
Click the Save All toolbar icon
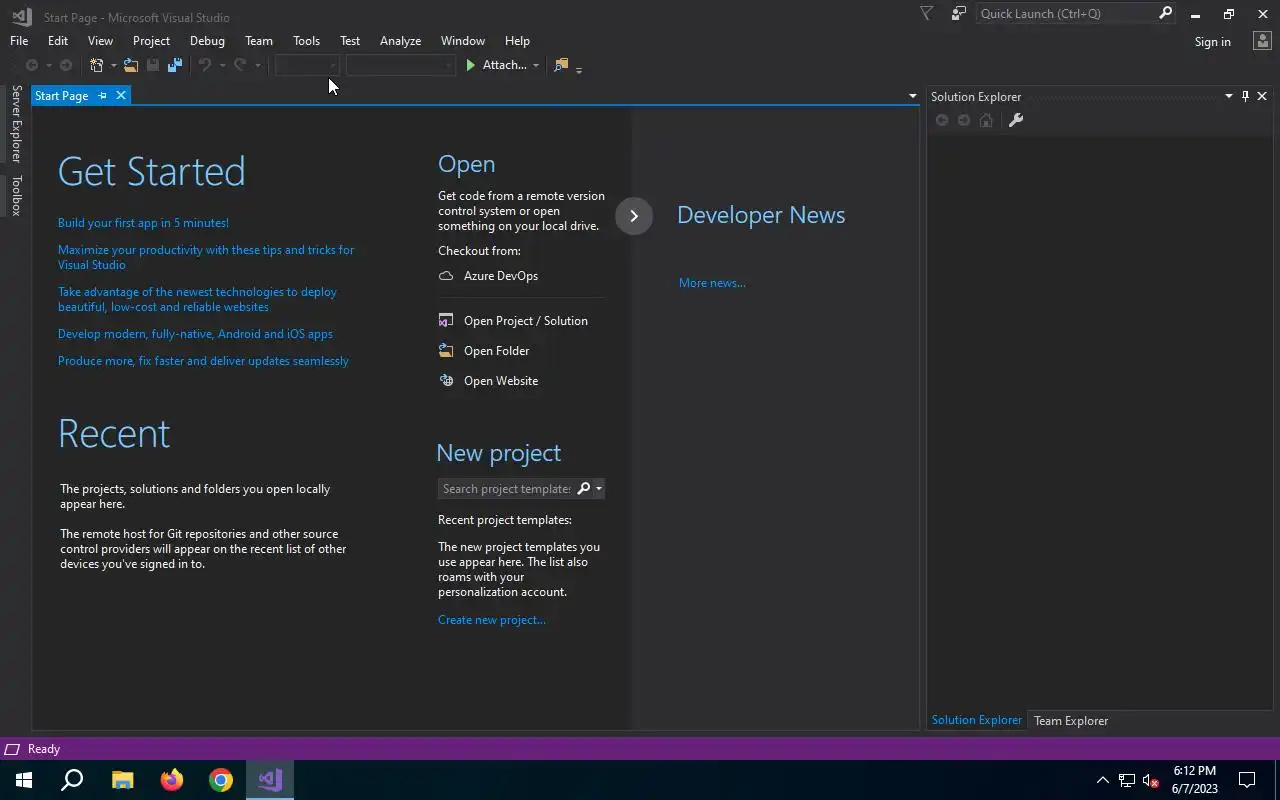[x=175, y=65]
